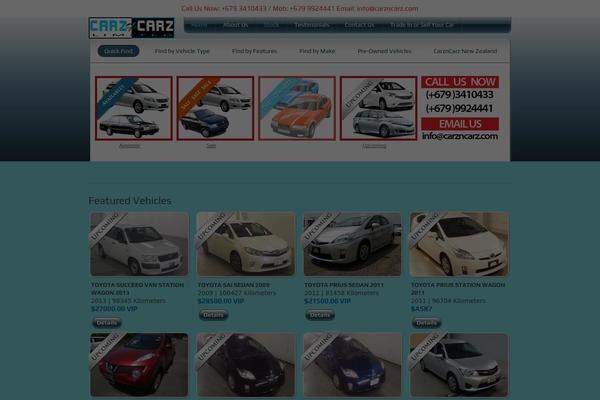Open the silver sedan photo in second row

point(459,365)
